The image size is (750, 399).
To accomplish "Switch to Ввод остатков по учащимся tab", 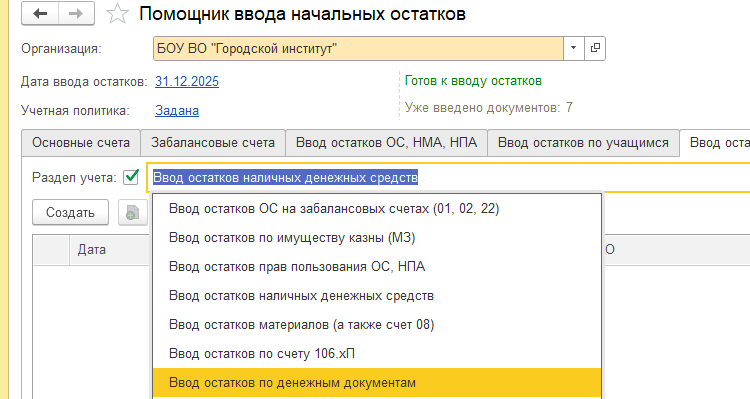I will (x=583, y=143).
